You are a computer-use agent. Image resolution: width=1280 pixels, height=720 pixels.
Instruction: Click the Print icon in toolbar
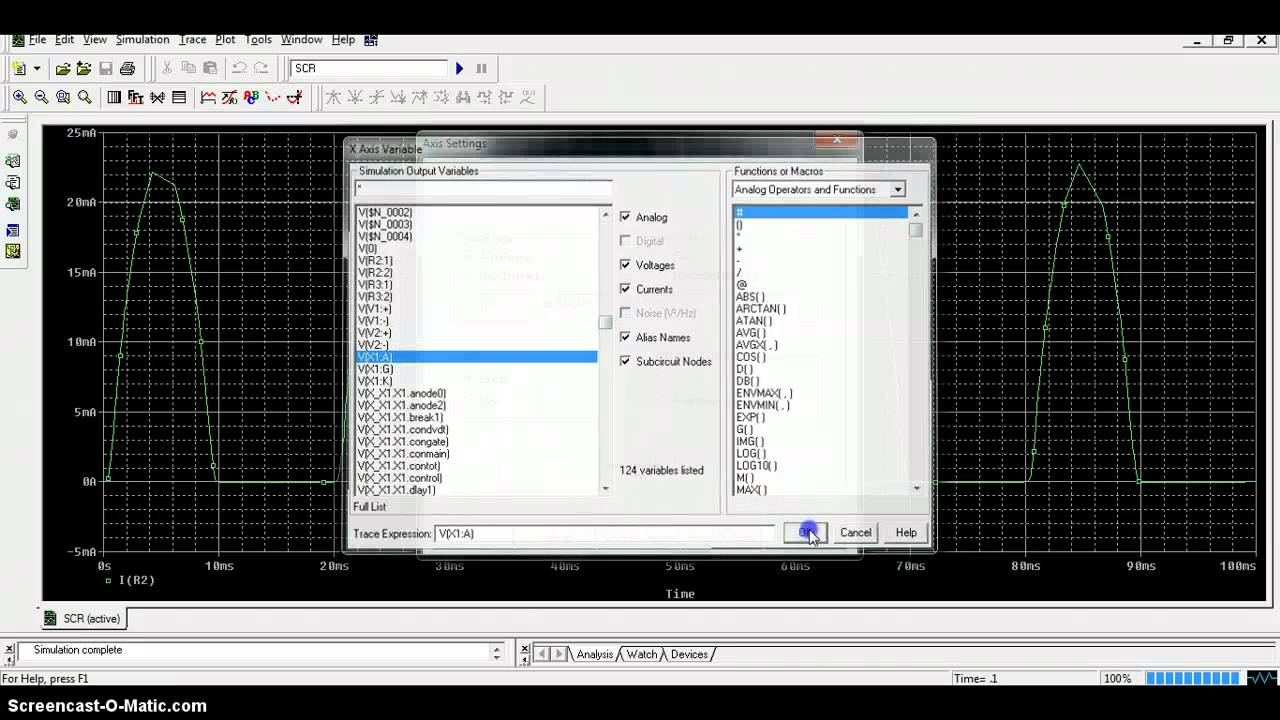tap(127, 68)
